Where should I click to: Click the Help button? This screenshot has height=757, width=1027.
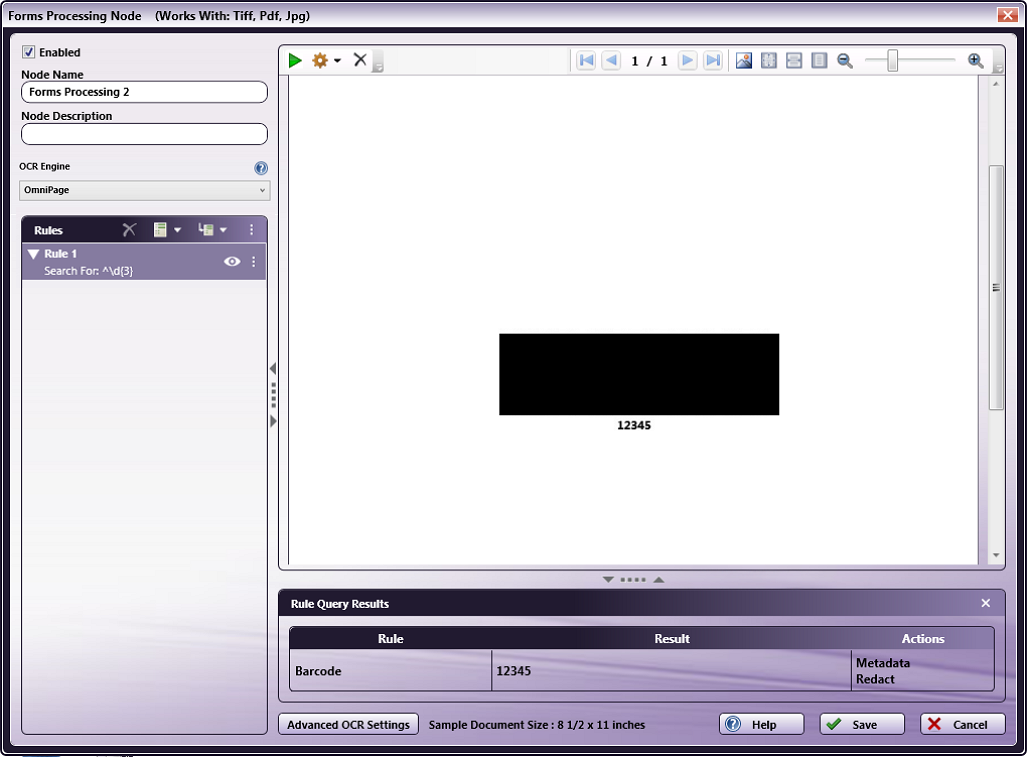(x=762, y=724)
